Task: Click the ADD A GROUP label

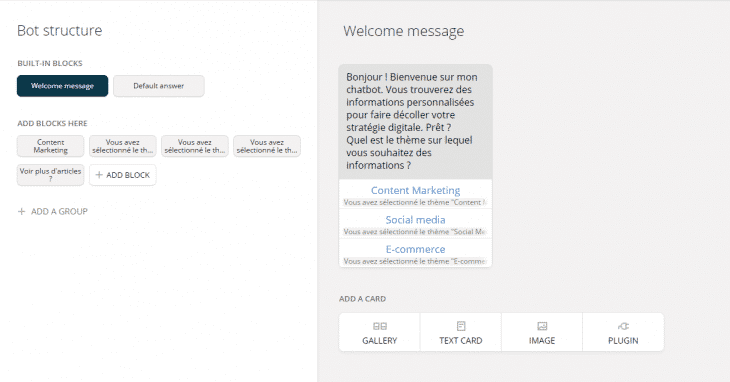Action: (x=59, y=211)
